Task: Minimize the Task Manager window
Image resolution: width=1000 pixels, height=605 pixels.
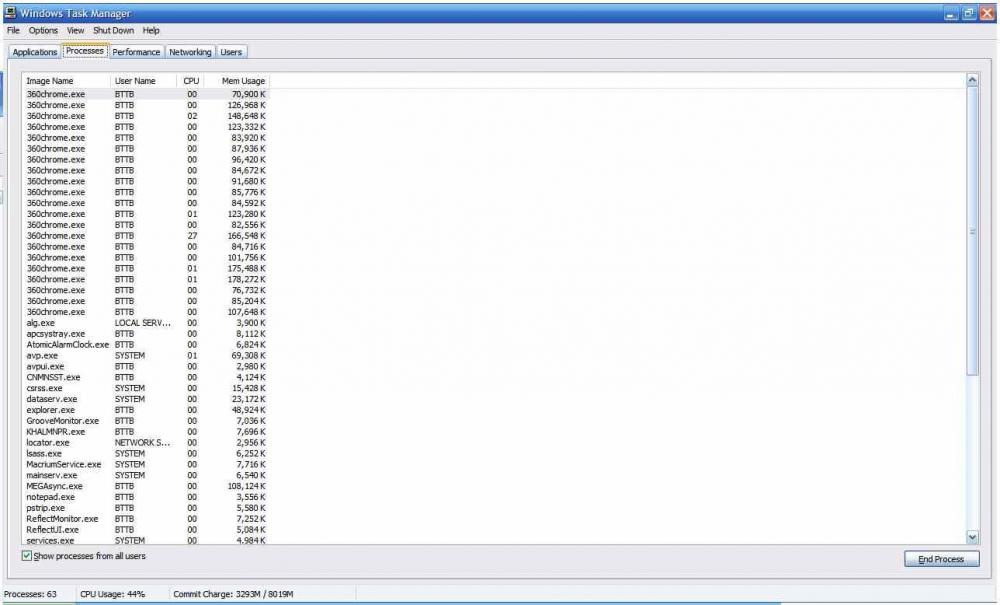Action: click(x=951, y=13)
